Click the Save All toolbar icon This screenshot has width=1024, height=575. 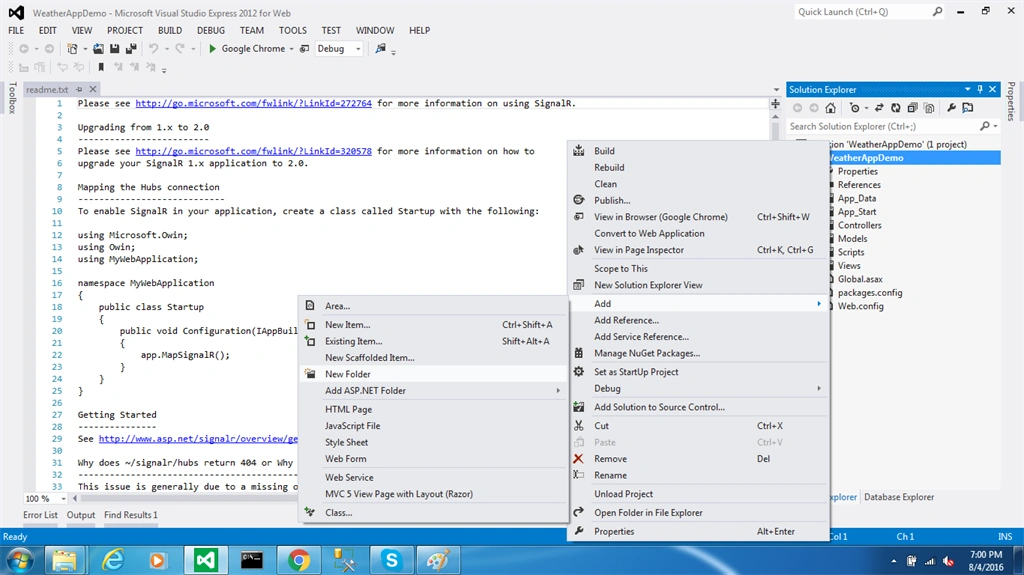click(x=131, y=48)
